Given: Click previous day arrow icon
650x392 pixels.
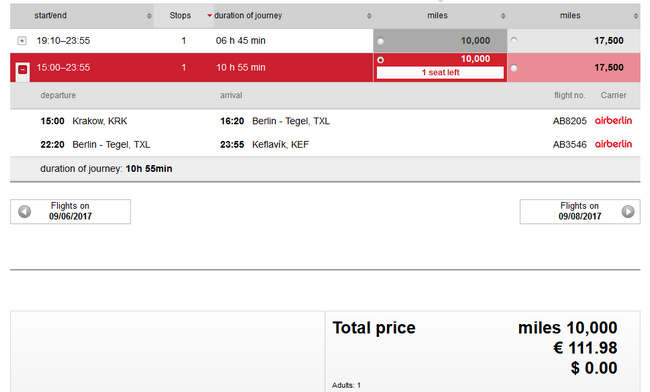Looking at the screenshot, I should 24,211.
